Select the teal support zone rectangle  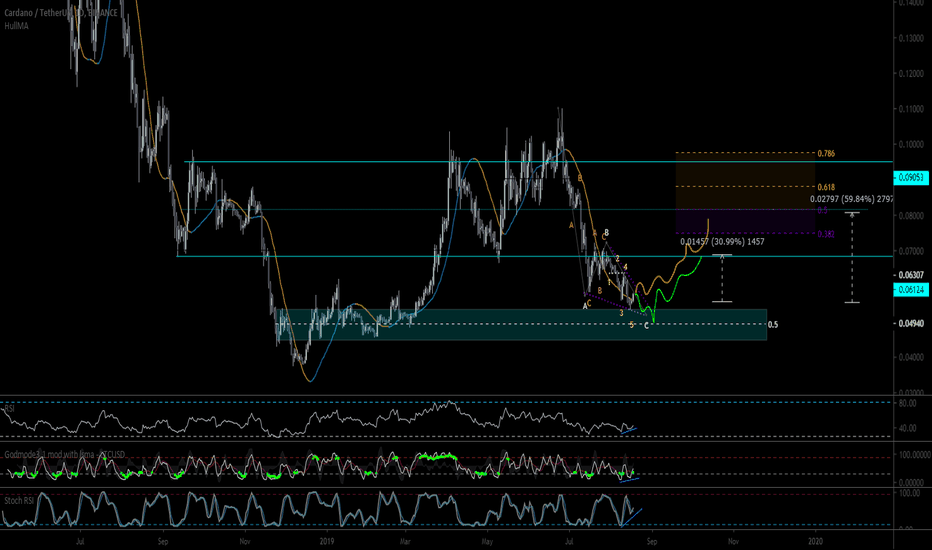(x=521, y=325)
